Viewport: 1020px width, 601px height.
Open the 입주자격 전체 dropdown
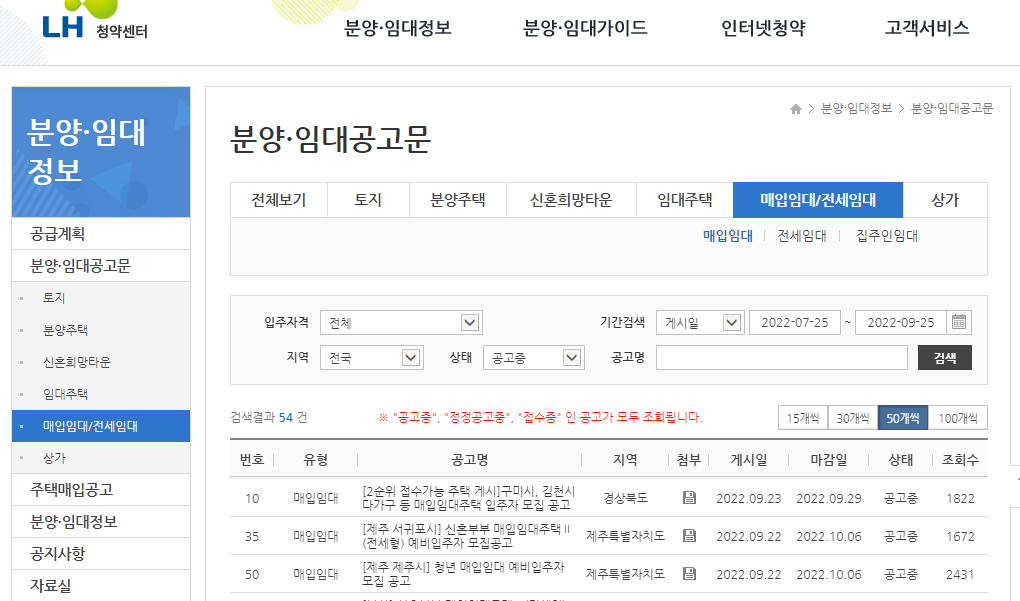pos(400,322)
